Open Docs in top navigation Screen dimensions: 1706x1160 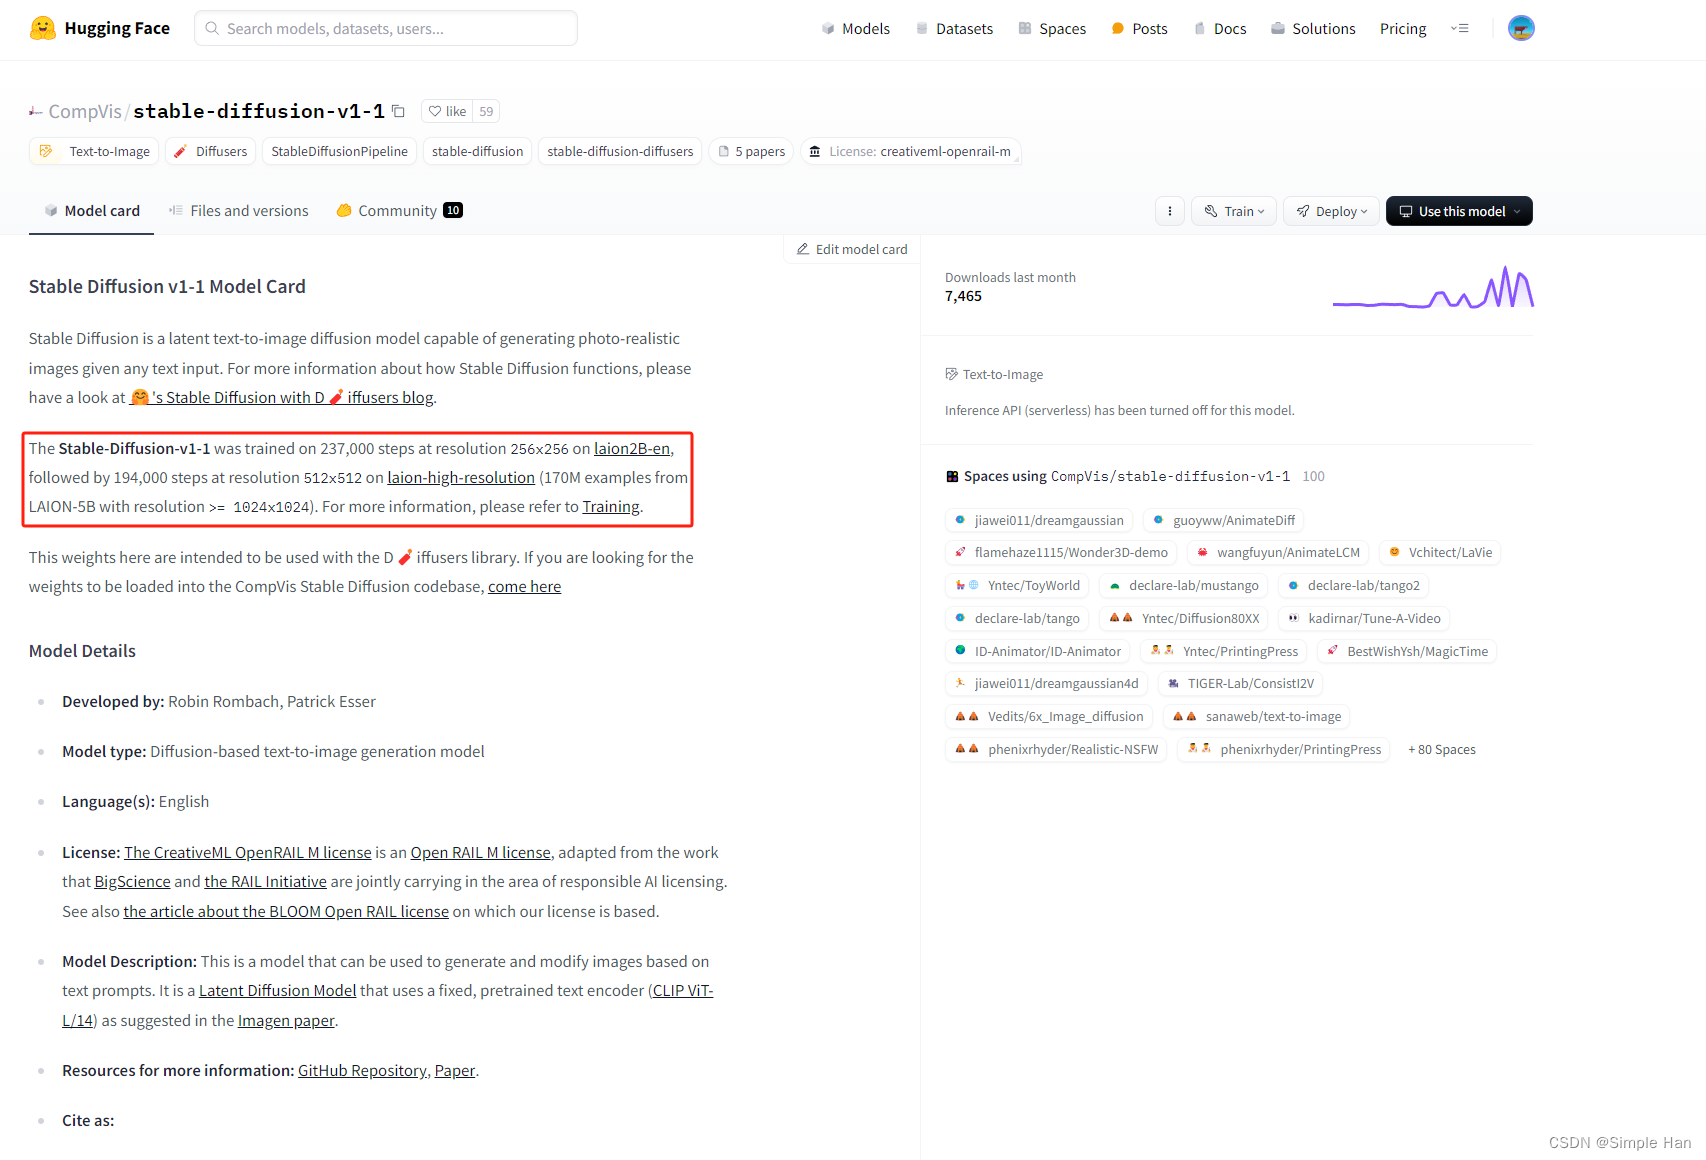[x=1220, y=28]
